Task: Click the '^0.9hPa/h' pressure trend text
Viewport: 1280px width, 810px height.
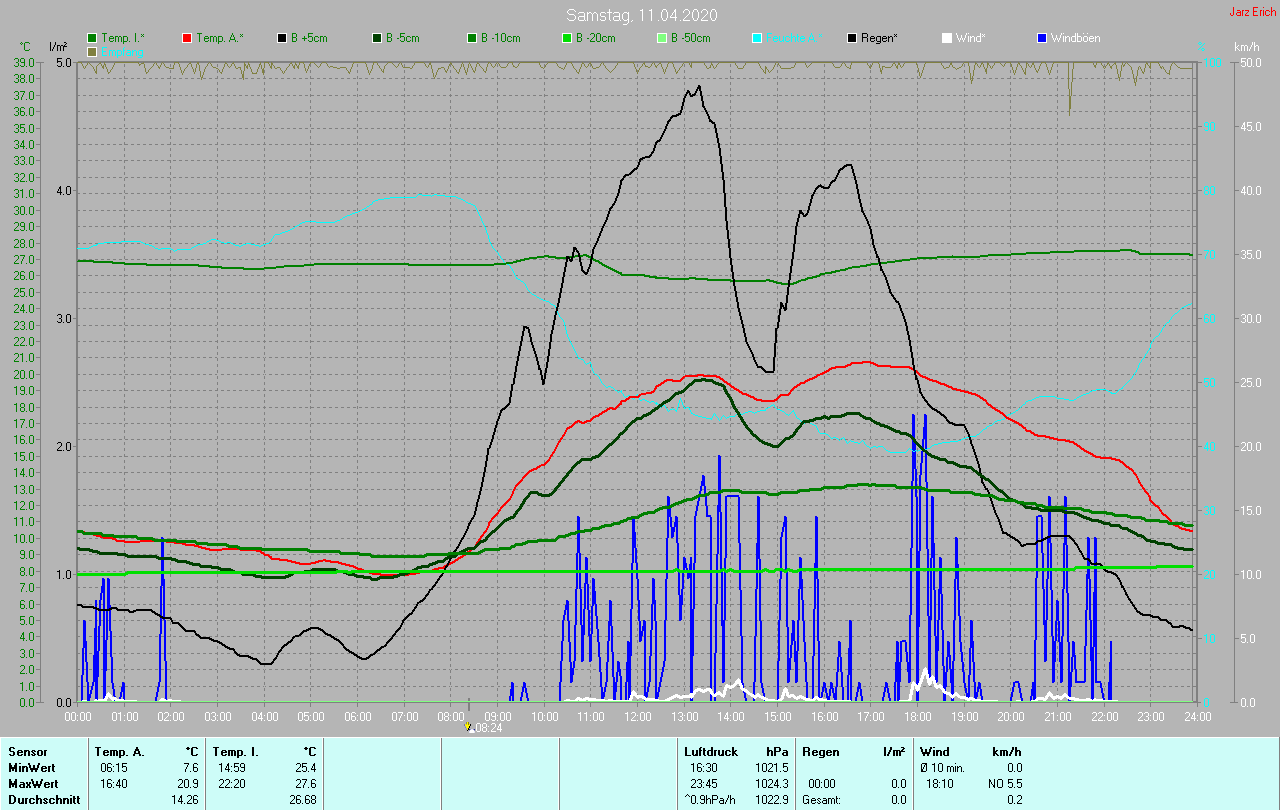Action: click(x=711, y=800)
